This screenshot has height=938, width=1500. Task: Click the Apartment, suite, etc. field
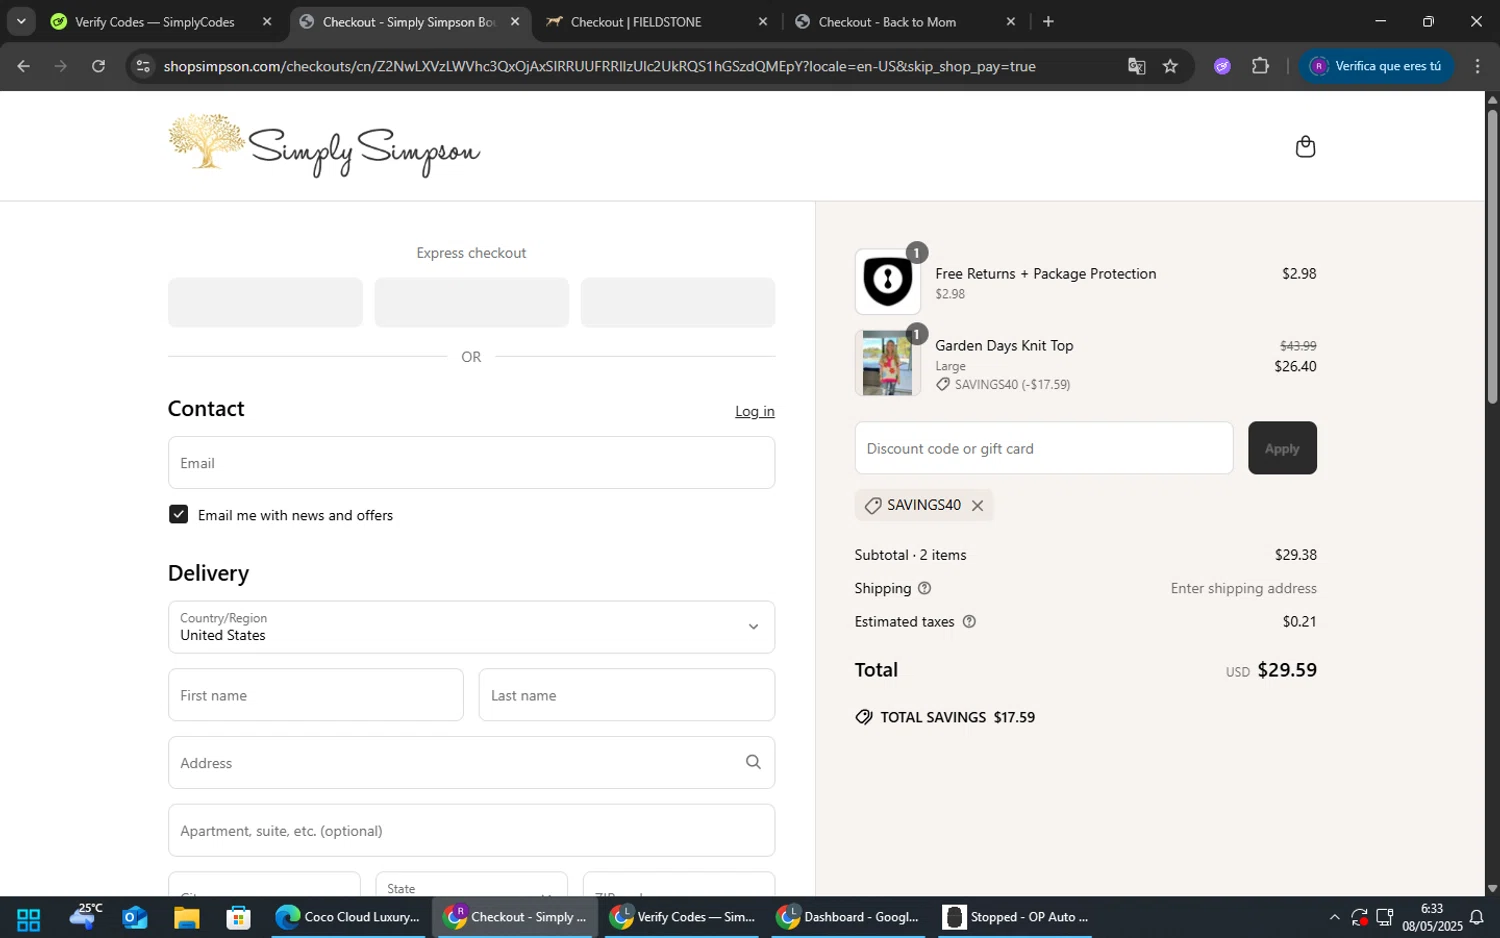471,831
